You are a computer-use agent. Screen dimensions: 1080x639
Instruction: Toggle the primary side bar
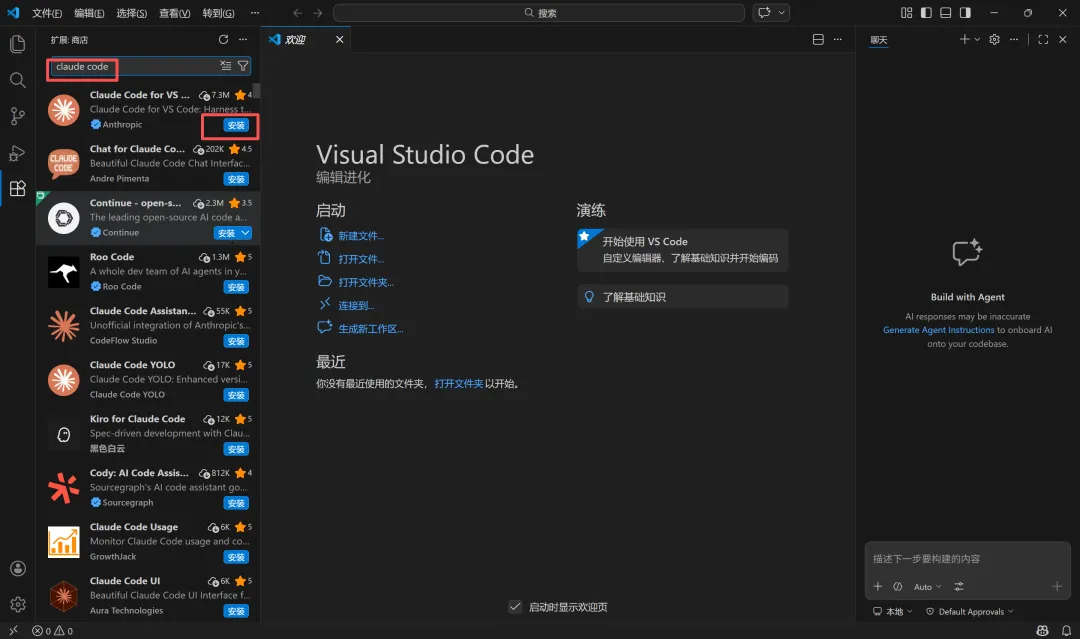click(926, 12)
